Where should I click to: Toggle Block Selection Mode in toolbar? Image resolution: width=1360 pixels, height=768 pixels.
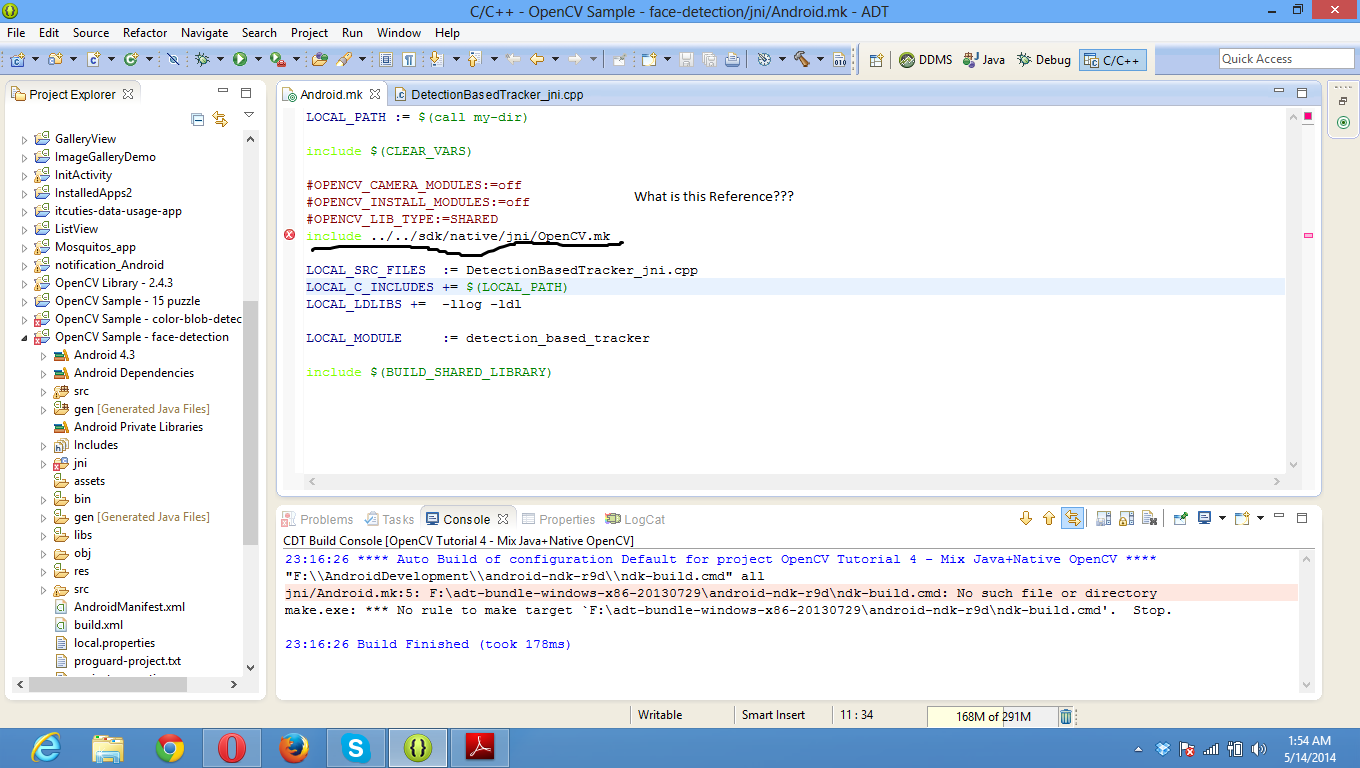(x=385, y=59)
